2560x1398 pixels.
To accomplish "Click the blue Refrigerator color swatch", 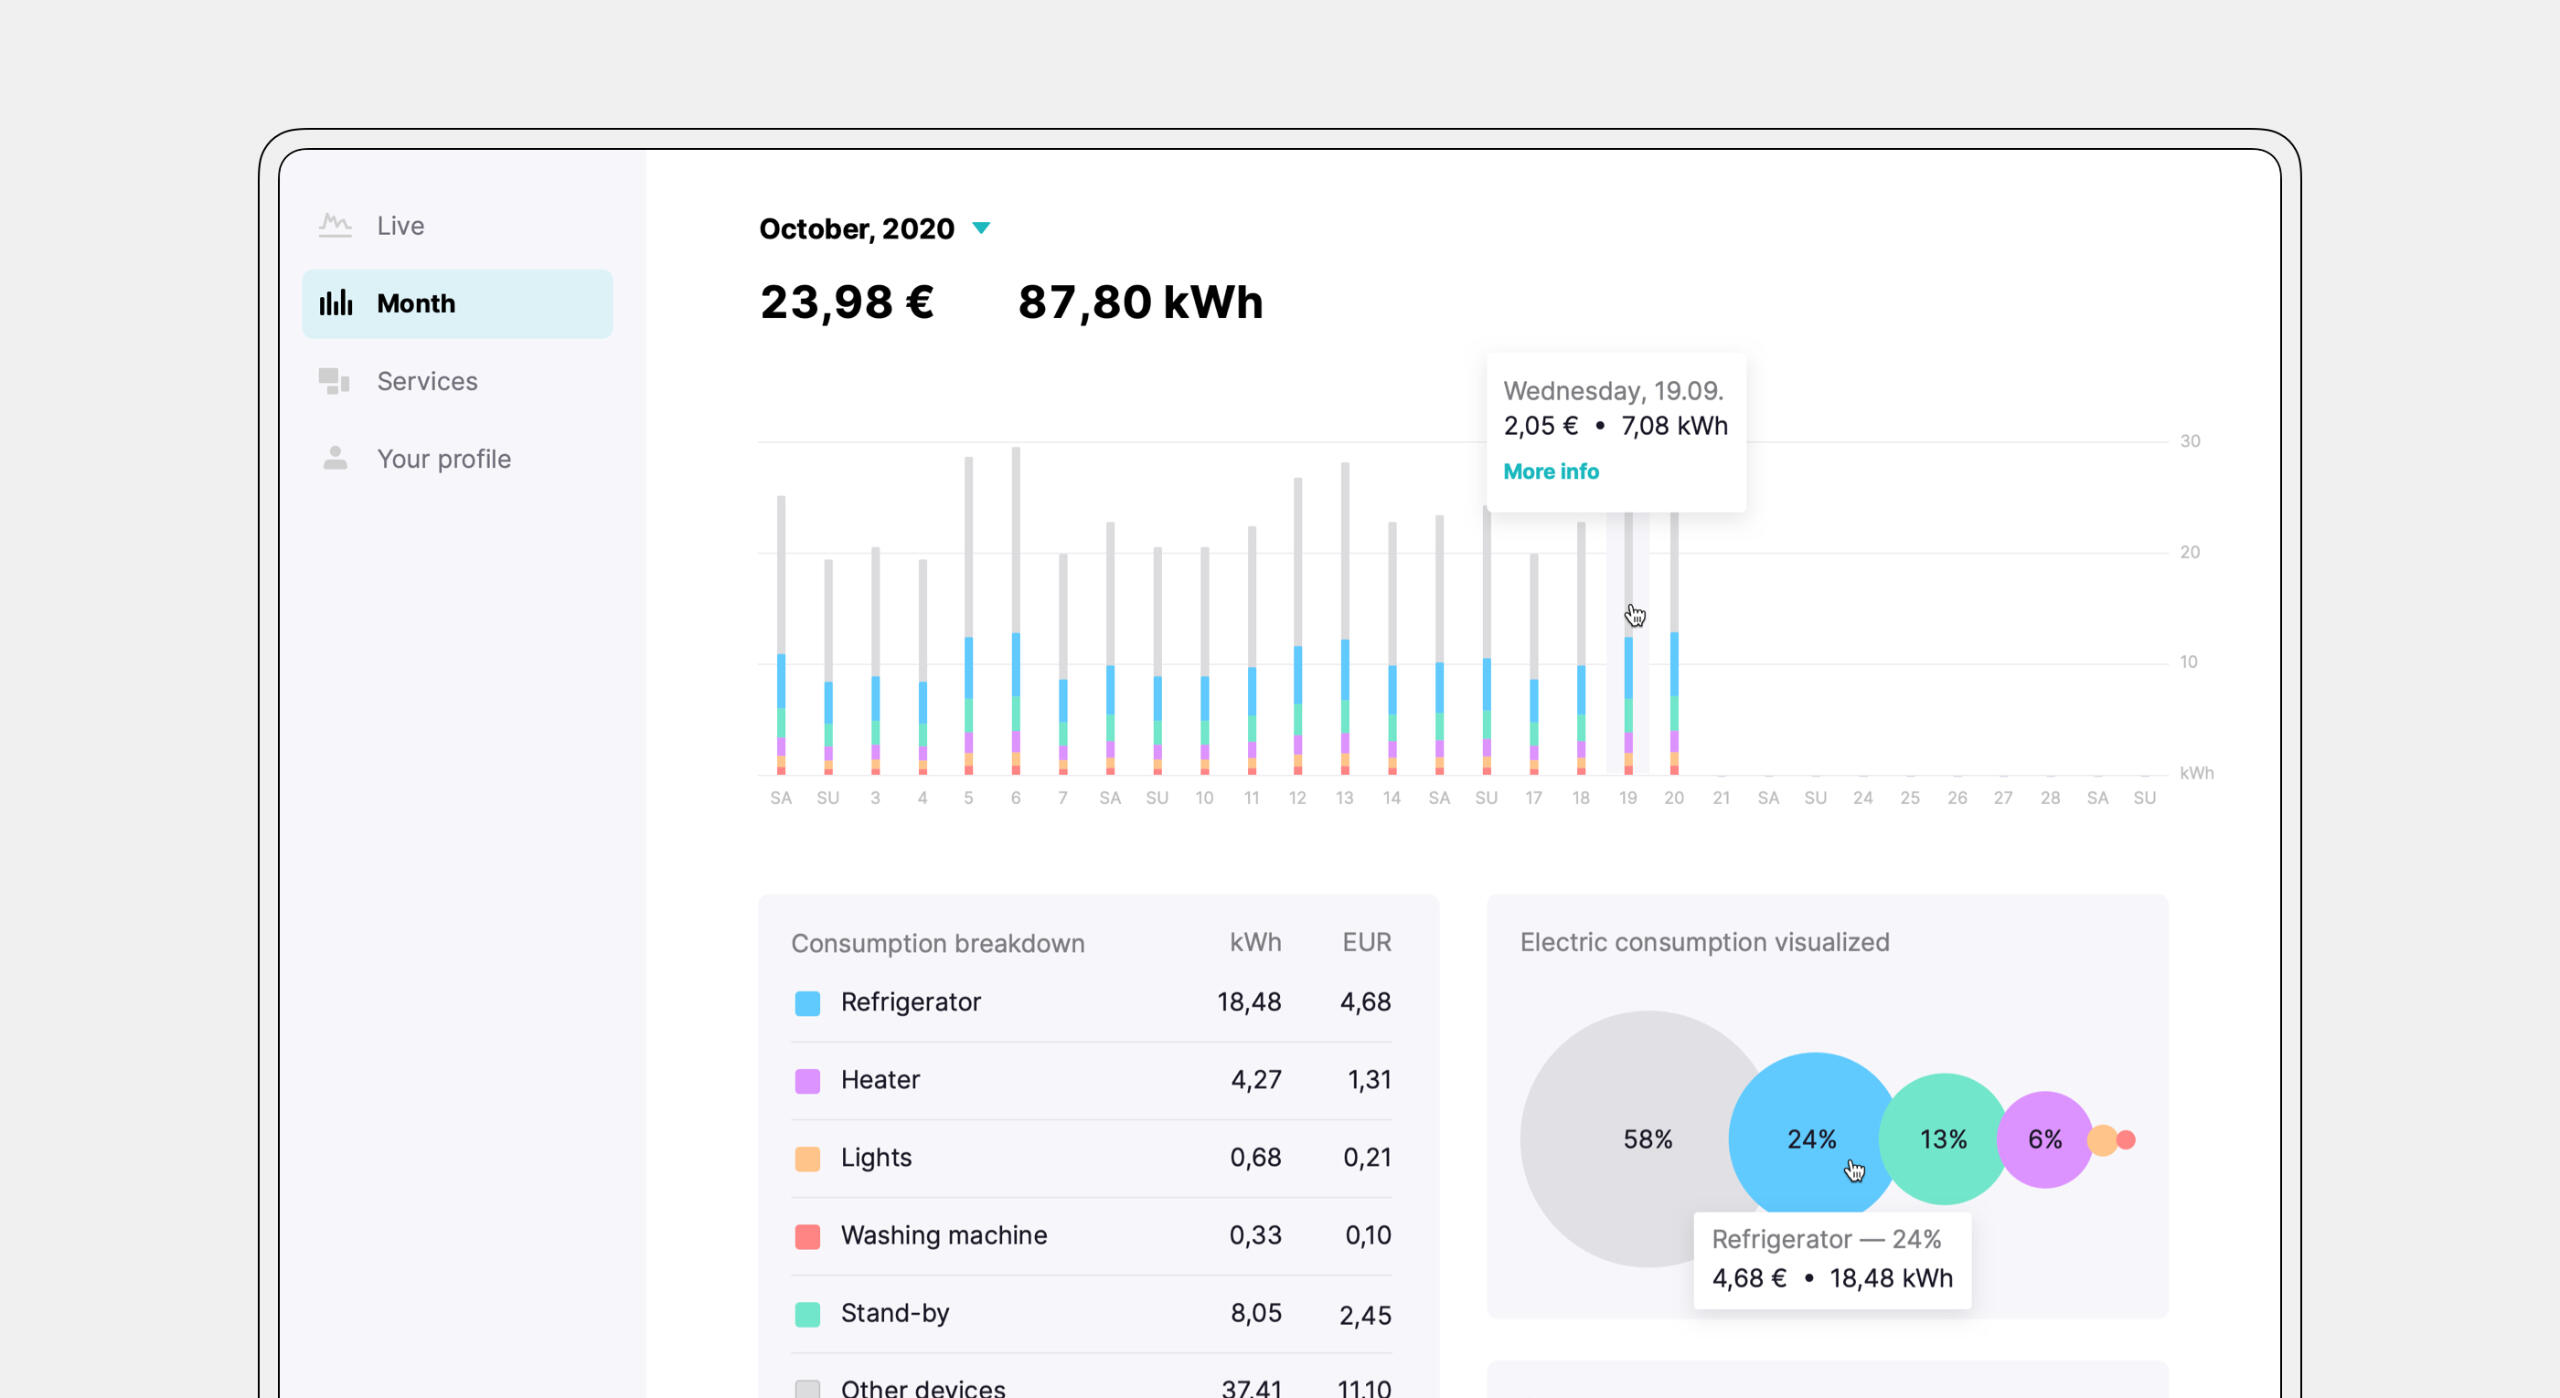I will pos(807,1003).
